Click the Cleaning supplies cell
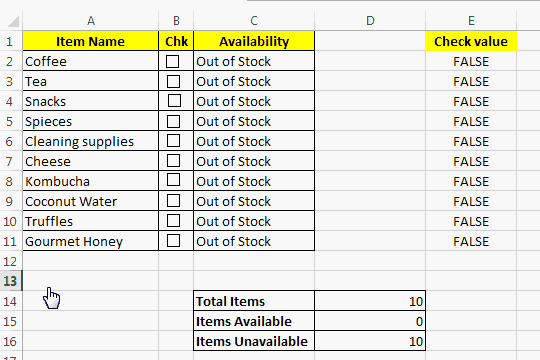This screenshot has height=360, width=540. [x=91, y=141]
